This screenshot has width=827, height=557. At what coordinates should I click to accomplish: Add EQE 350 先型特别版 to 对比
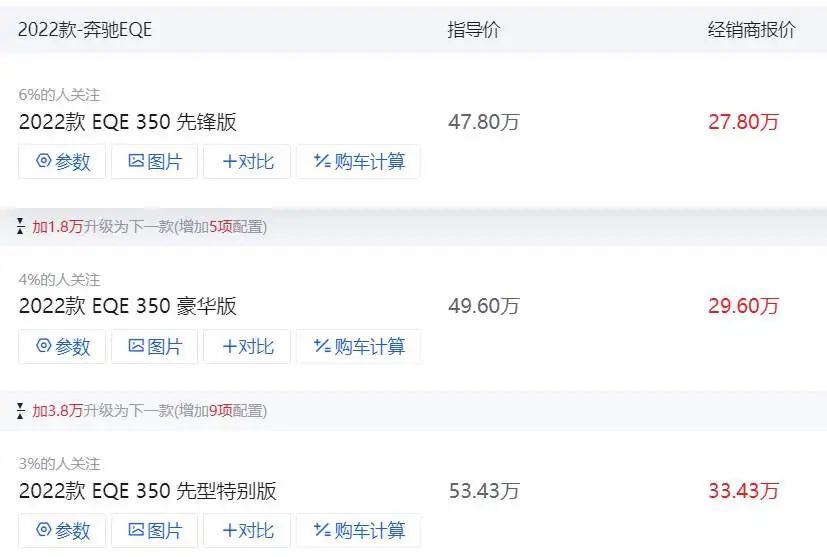[x=247, y=530]
